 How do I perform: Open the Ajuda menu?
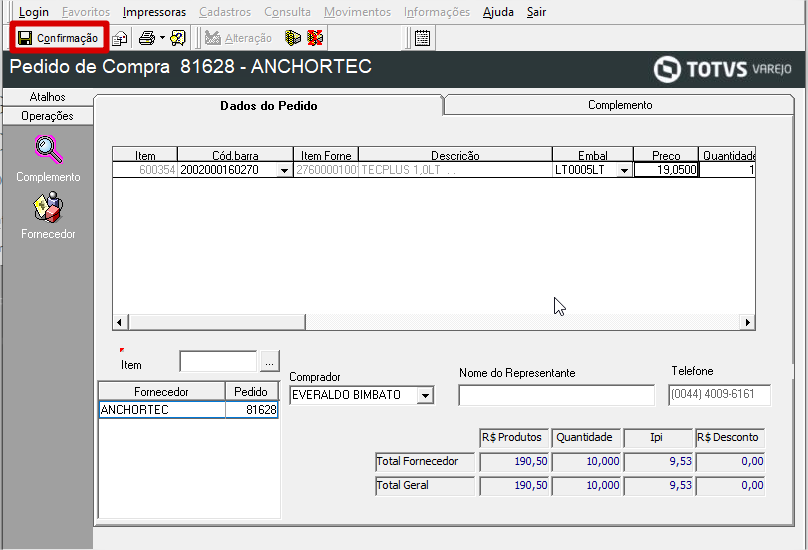coord(498,12)
